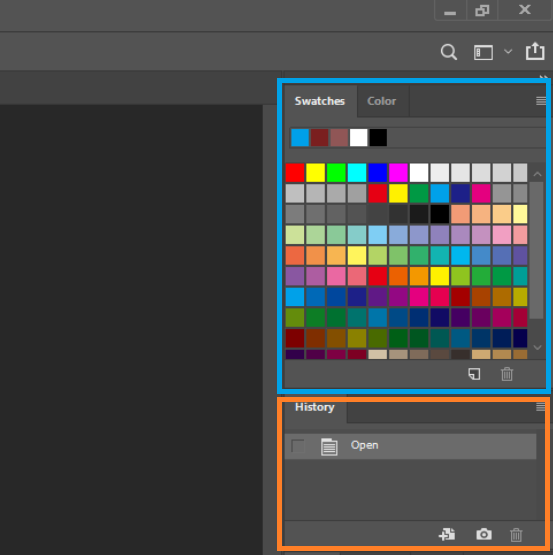Choose the recent white swatch
Viewport: 553px width, 555px height.
[359, 137]
